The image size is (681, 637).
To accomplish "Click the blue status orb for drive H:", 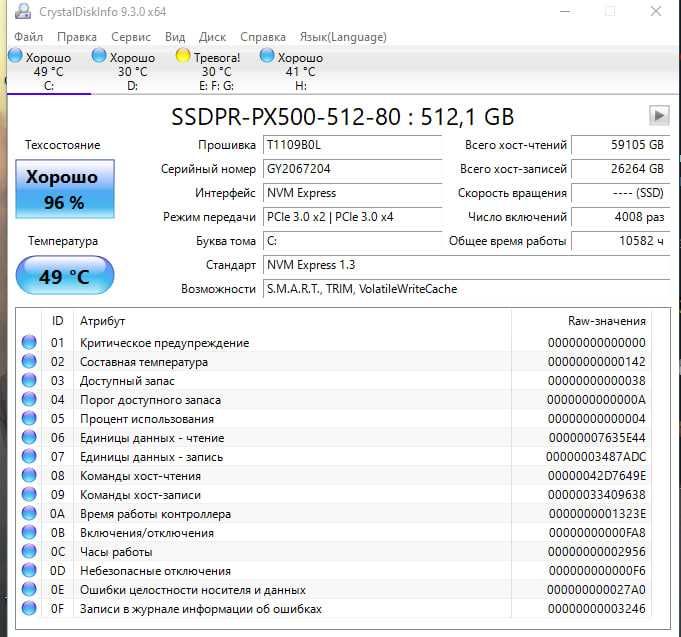I will (x=267, y=56).
